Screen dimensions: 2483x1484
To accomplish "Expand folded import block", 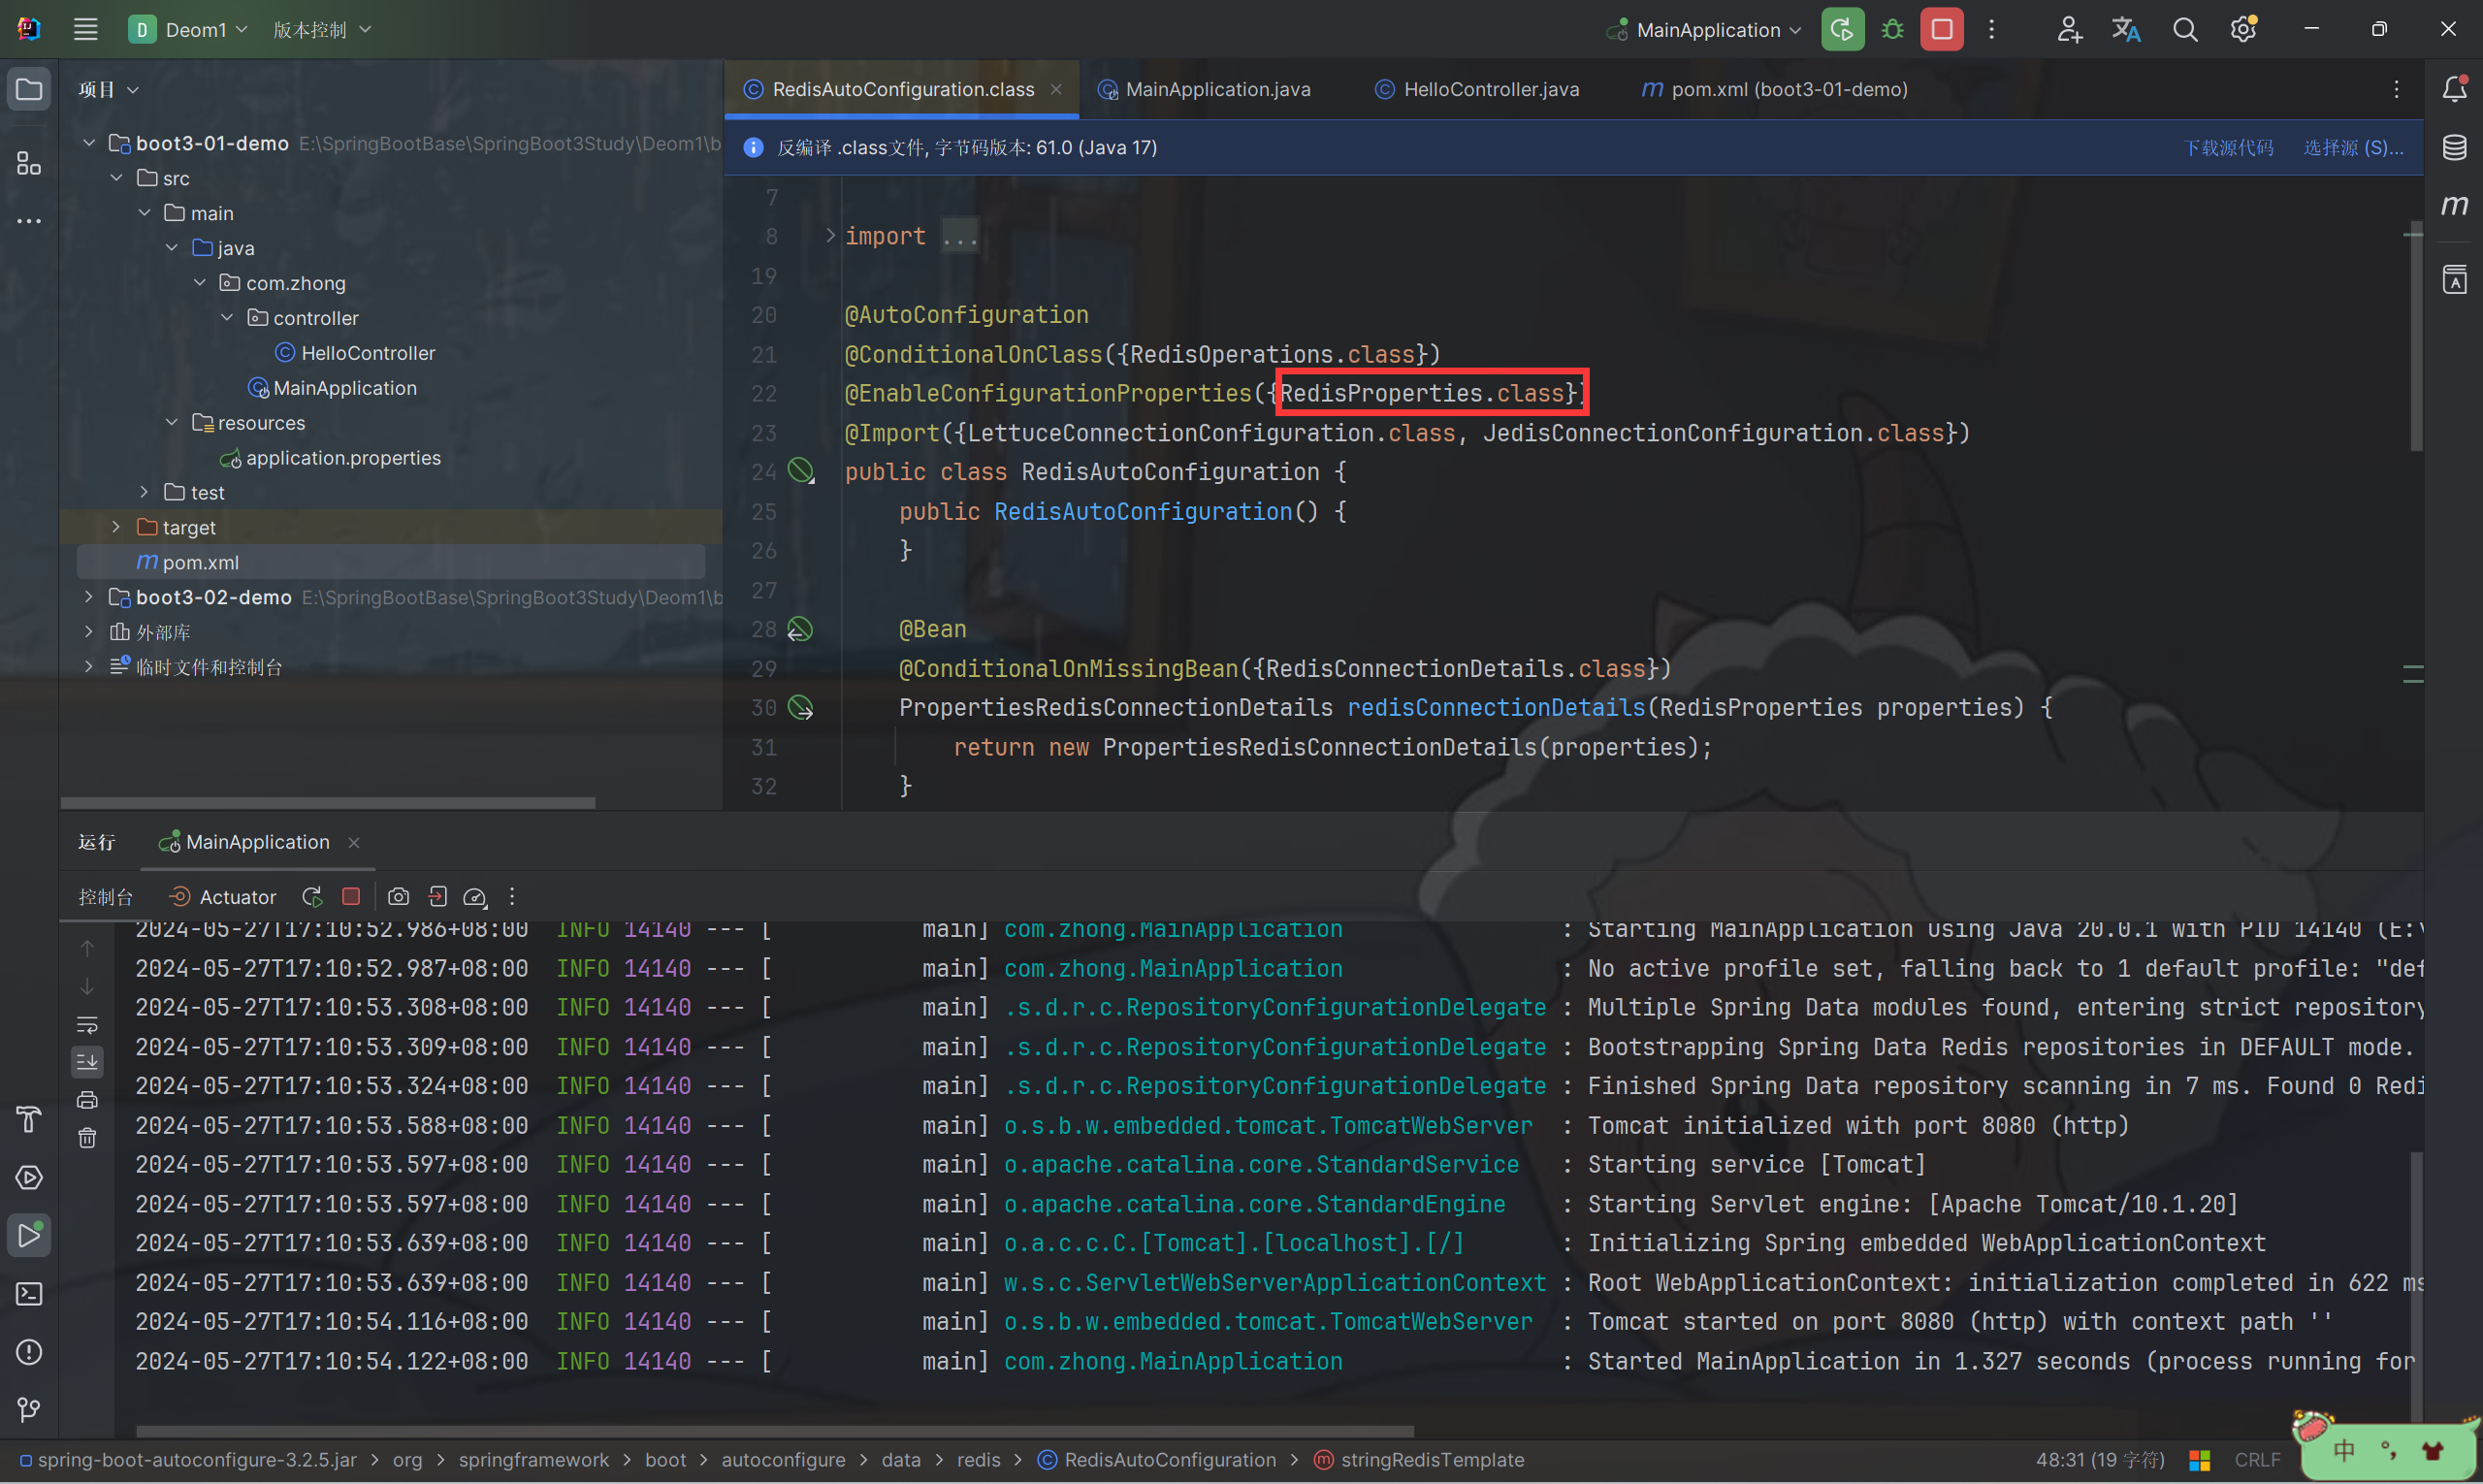I will (x=830, y=236).
